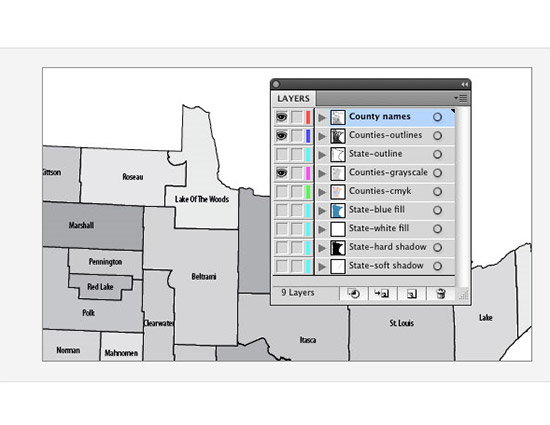550x425 pixels.
Task: Toggle lock on Counties-cmyk layer
Action: pos(297,192)
